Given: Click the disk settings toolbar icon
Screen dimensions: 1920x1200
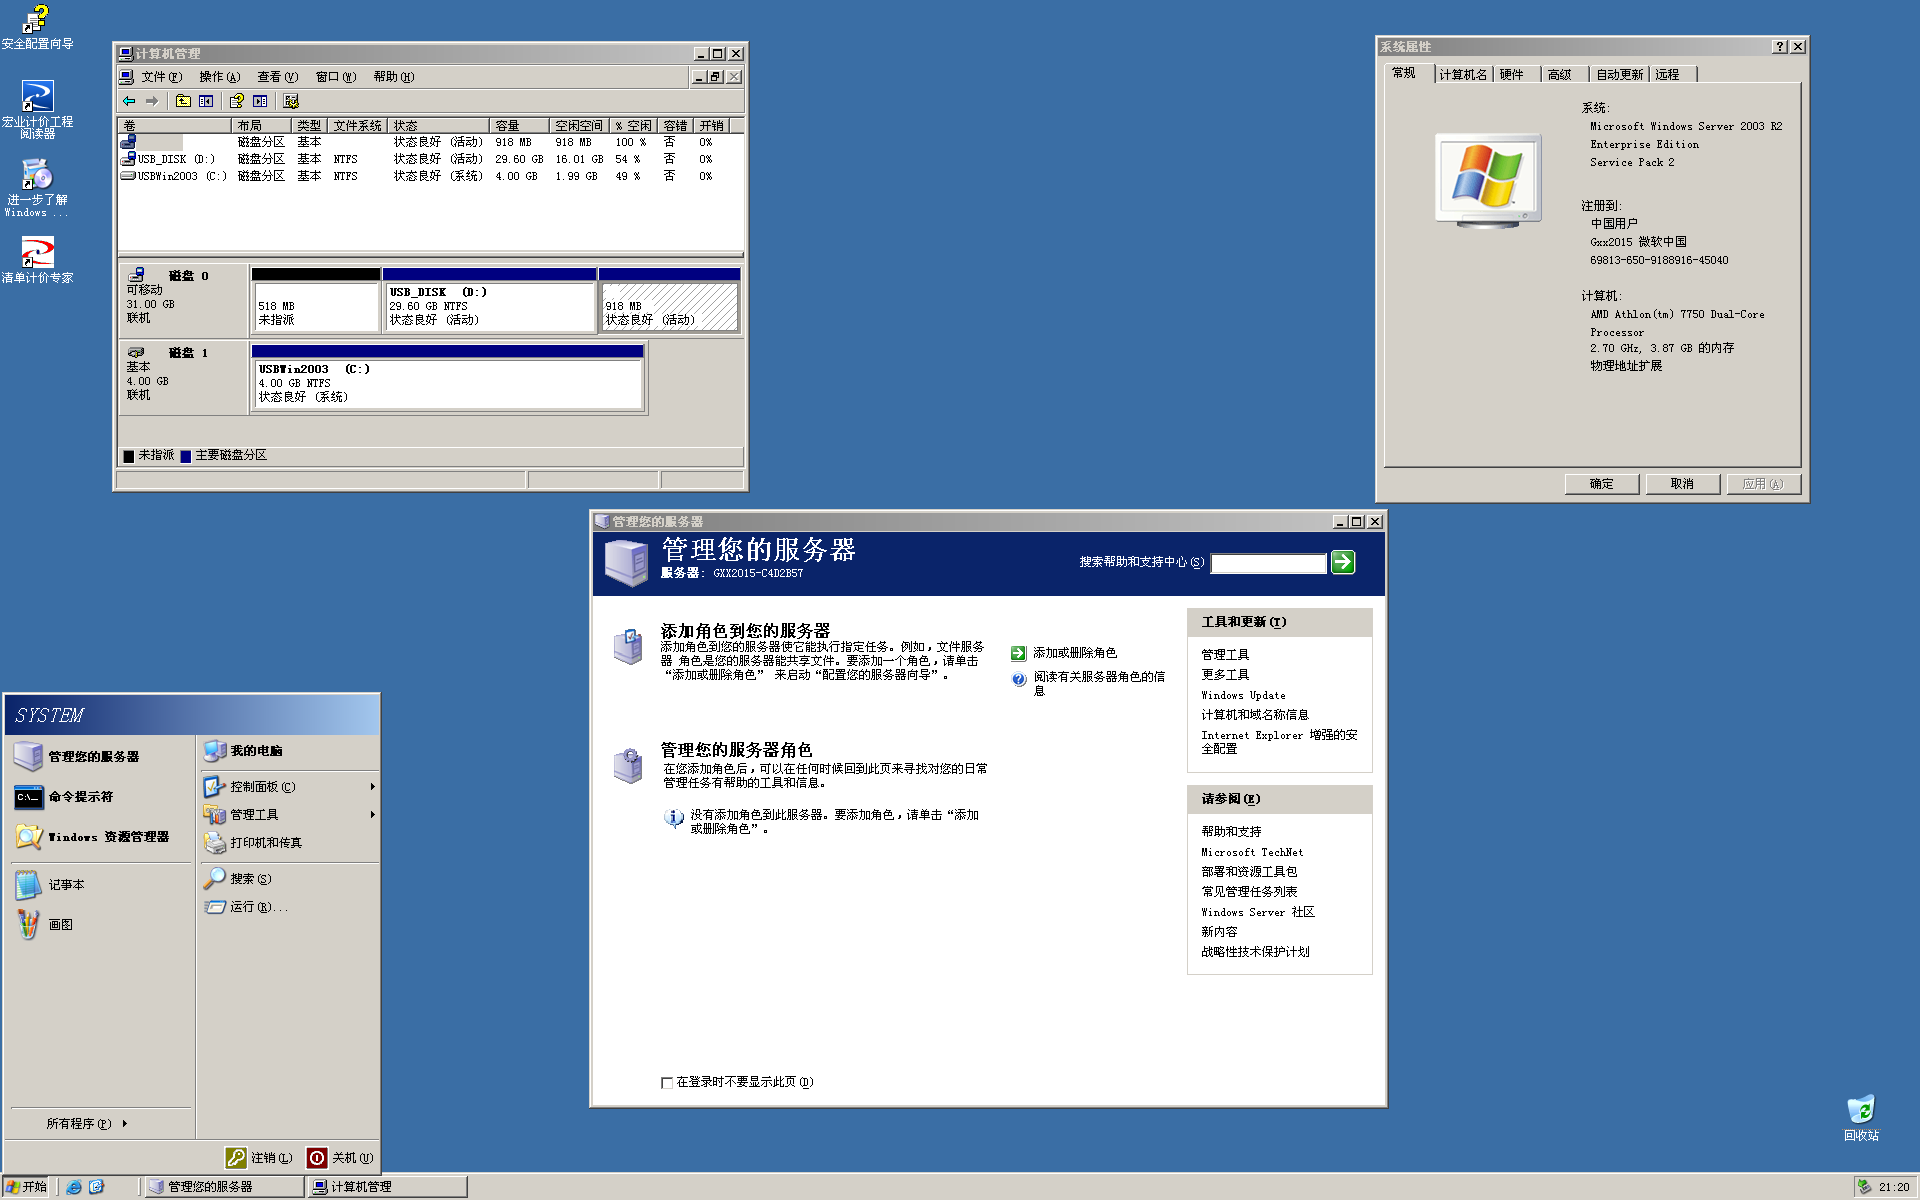Looking at the screenshot, I should [291, 101].
